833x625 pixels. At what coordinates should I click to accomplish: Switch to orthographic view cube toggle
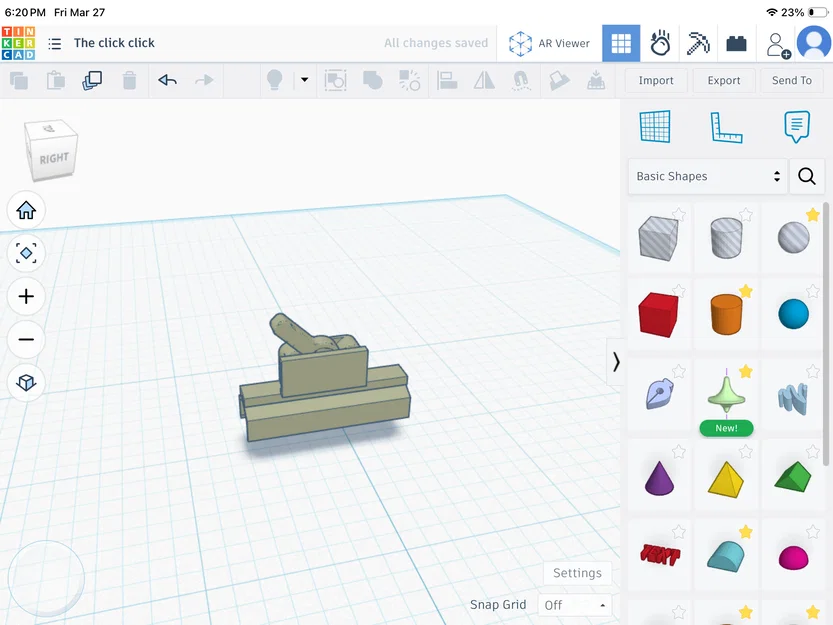[x=26, y=383]
